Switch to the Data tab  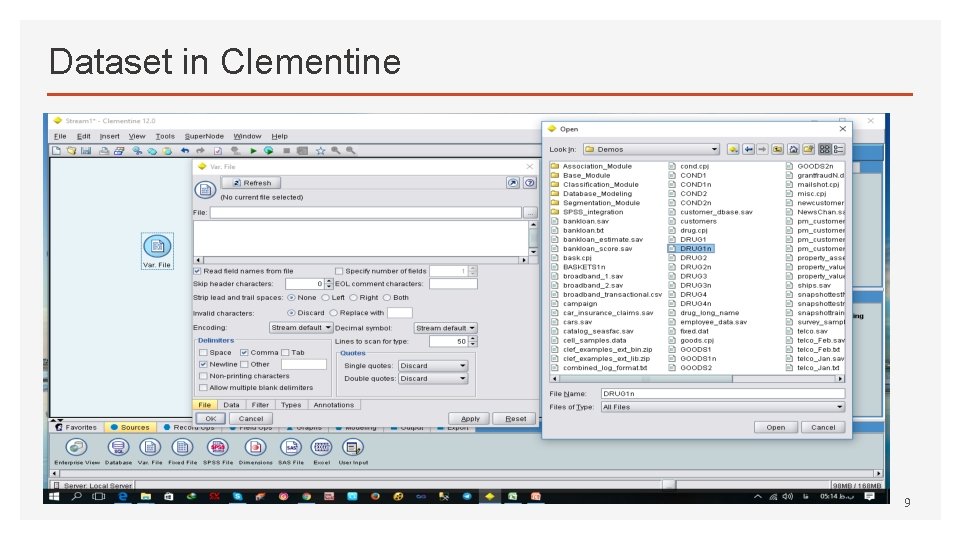click(231, 405)
